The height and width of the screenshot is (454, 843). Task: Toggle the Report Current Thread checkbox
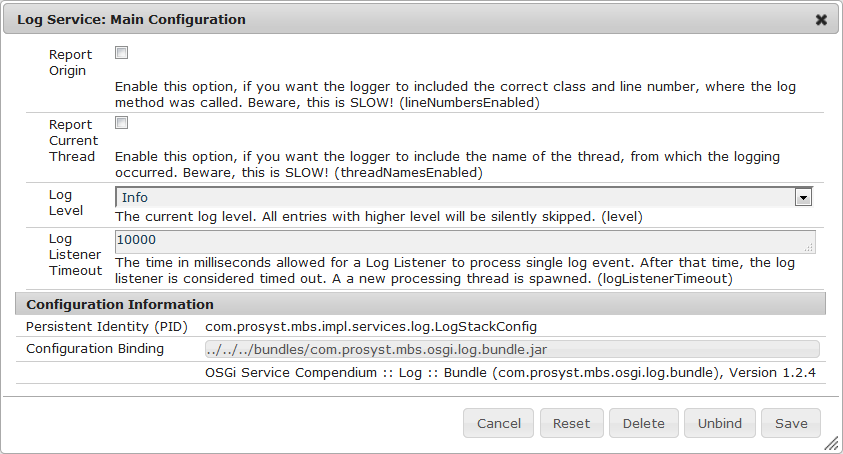121,123
